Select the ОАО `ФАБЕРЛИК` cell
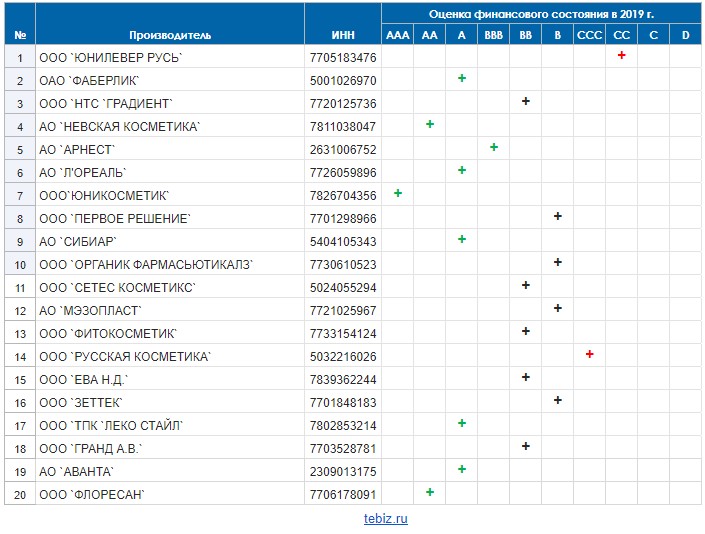Screen dimensions: 705x534 coord(170,80)
